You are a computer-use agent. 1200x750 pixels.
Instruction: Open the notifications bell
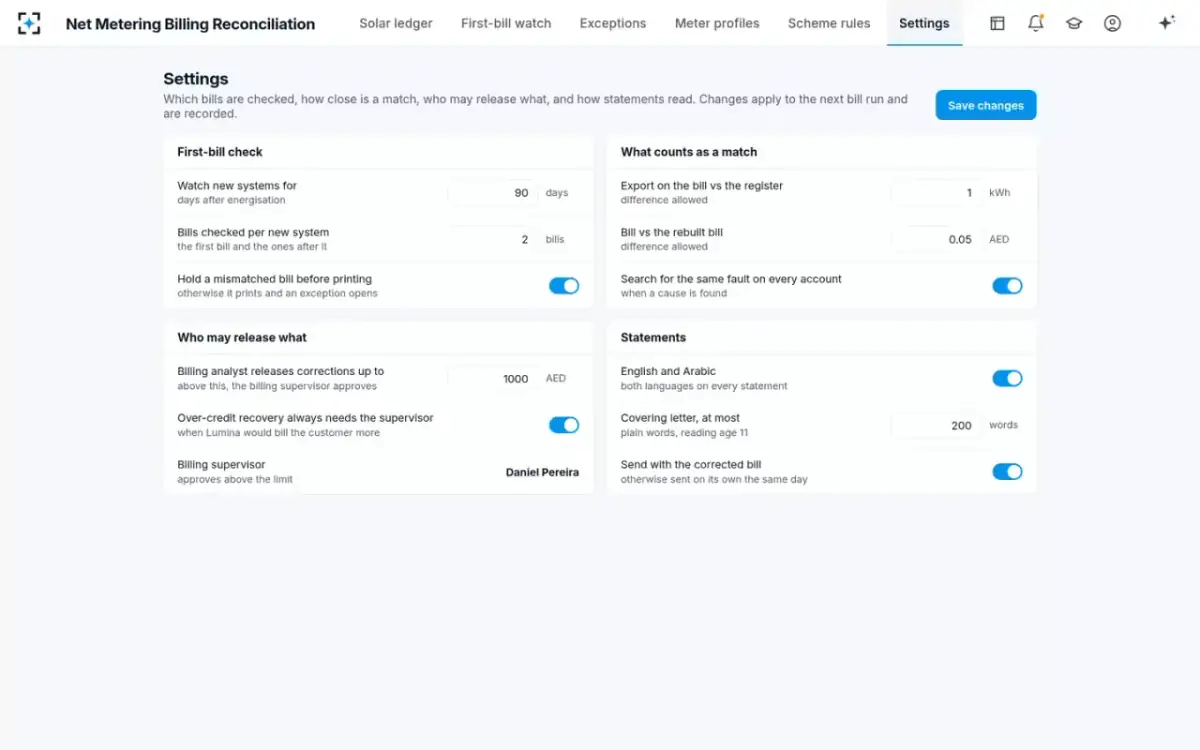pyautogui.click(x=1035, y=23)
